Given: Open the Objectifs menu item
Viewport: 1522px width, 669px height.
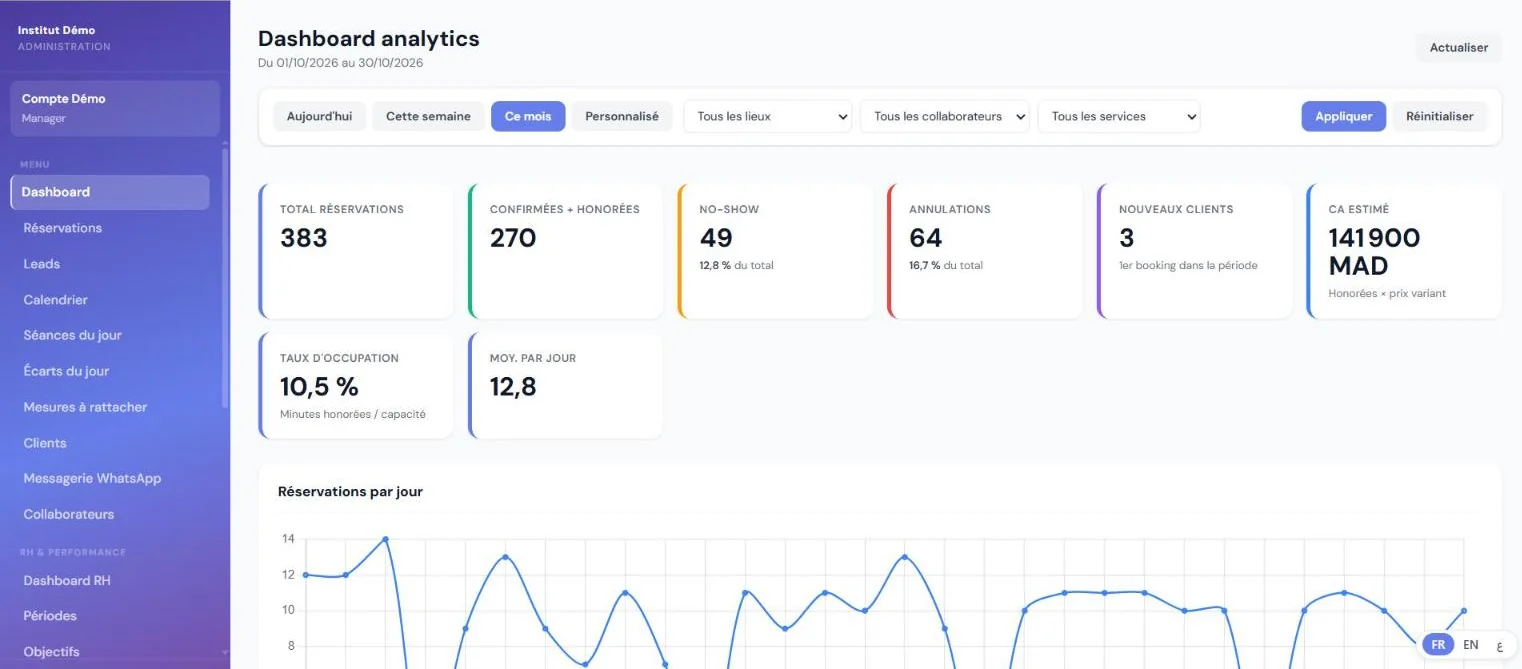Looking at the screenshot, I should pyautogui.click(x=110, y=652).
